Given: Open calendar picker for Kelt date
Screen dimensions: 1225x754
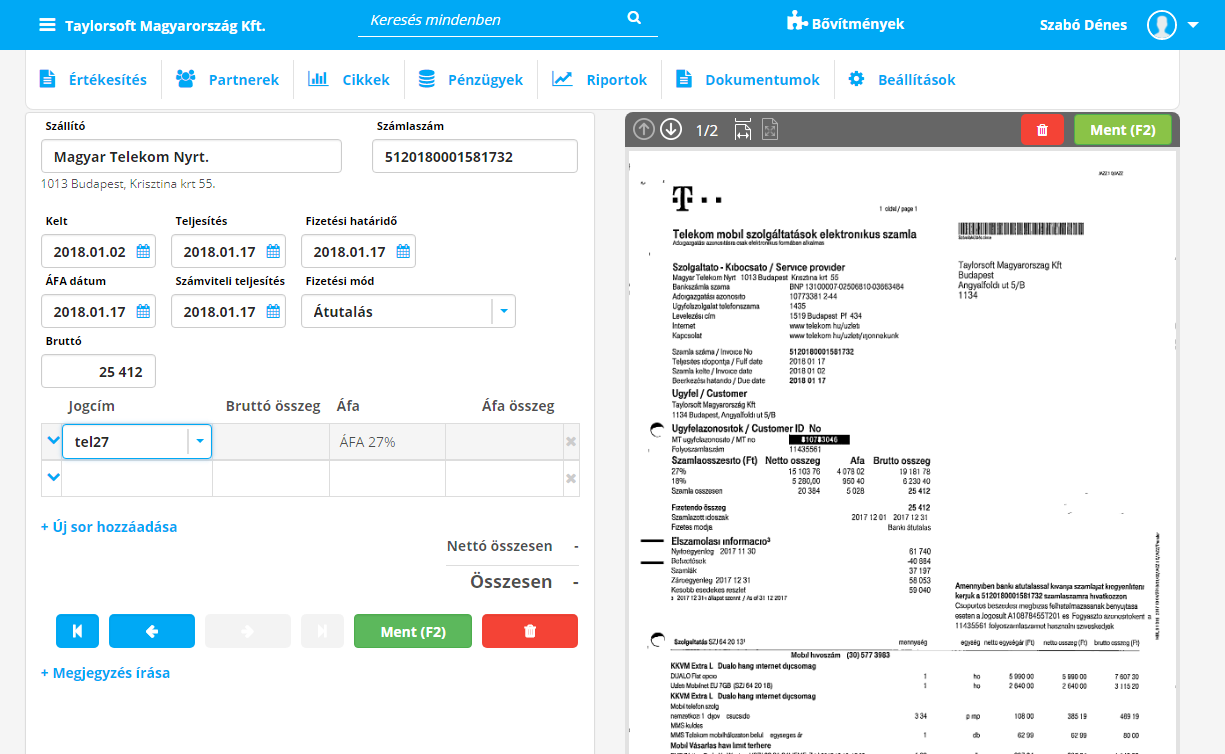Looking at the screenshot, I should coord(143,252).
